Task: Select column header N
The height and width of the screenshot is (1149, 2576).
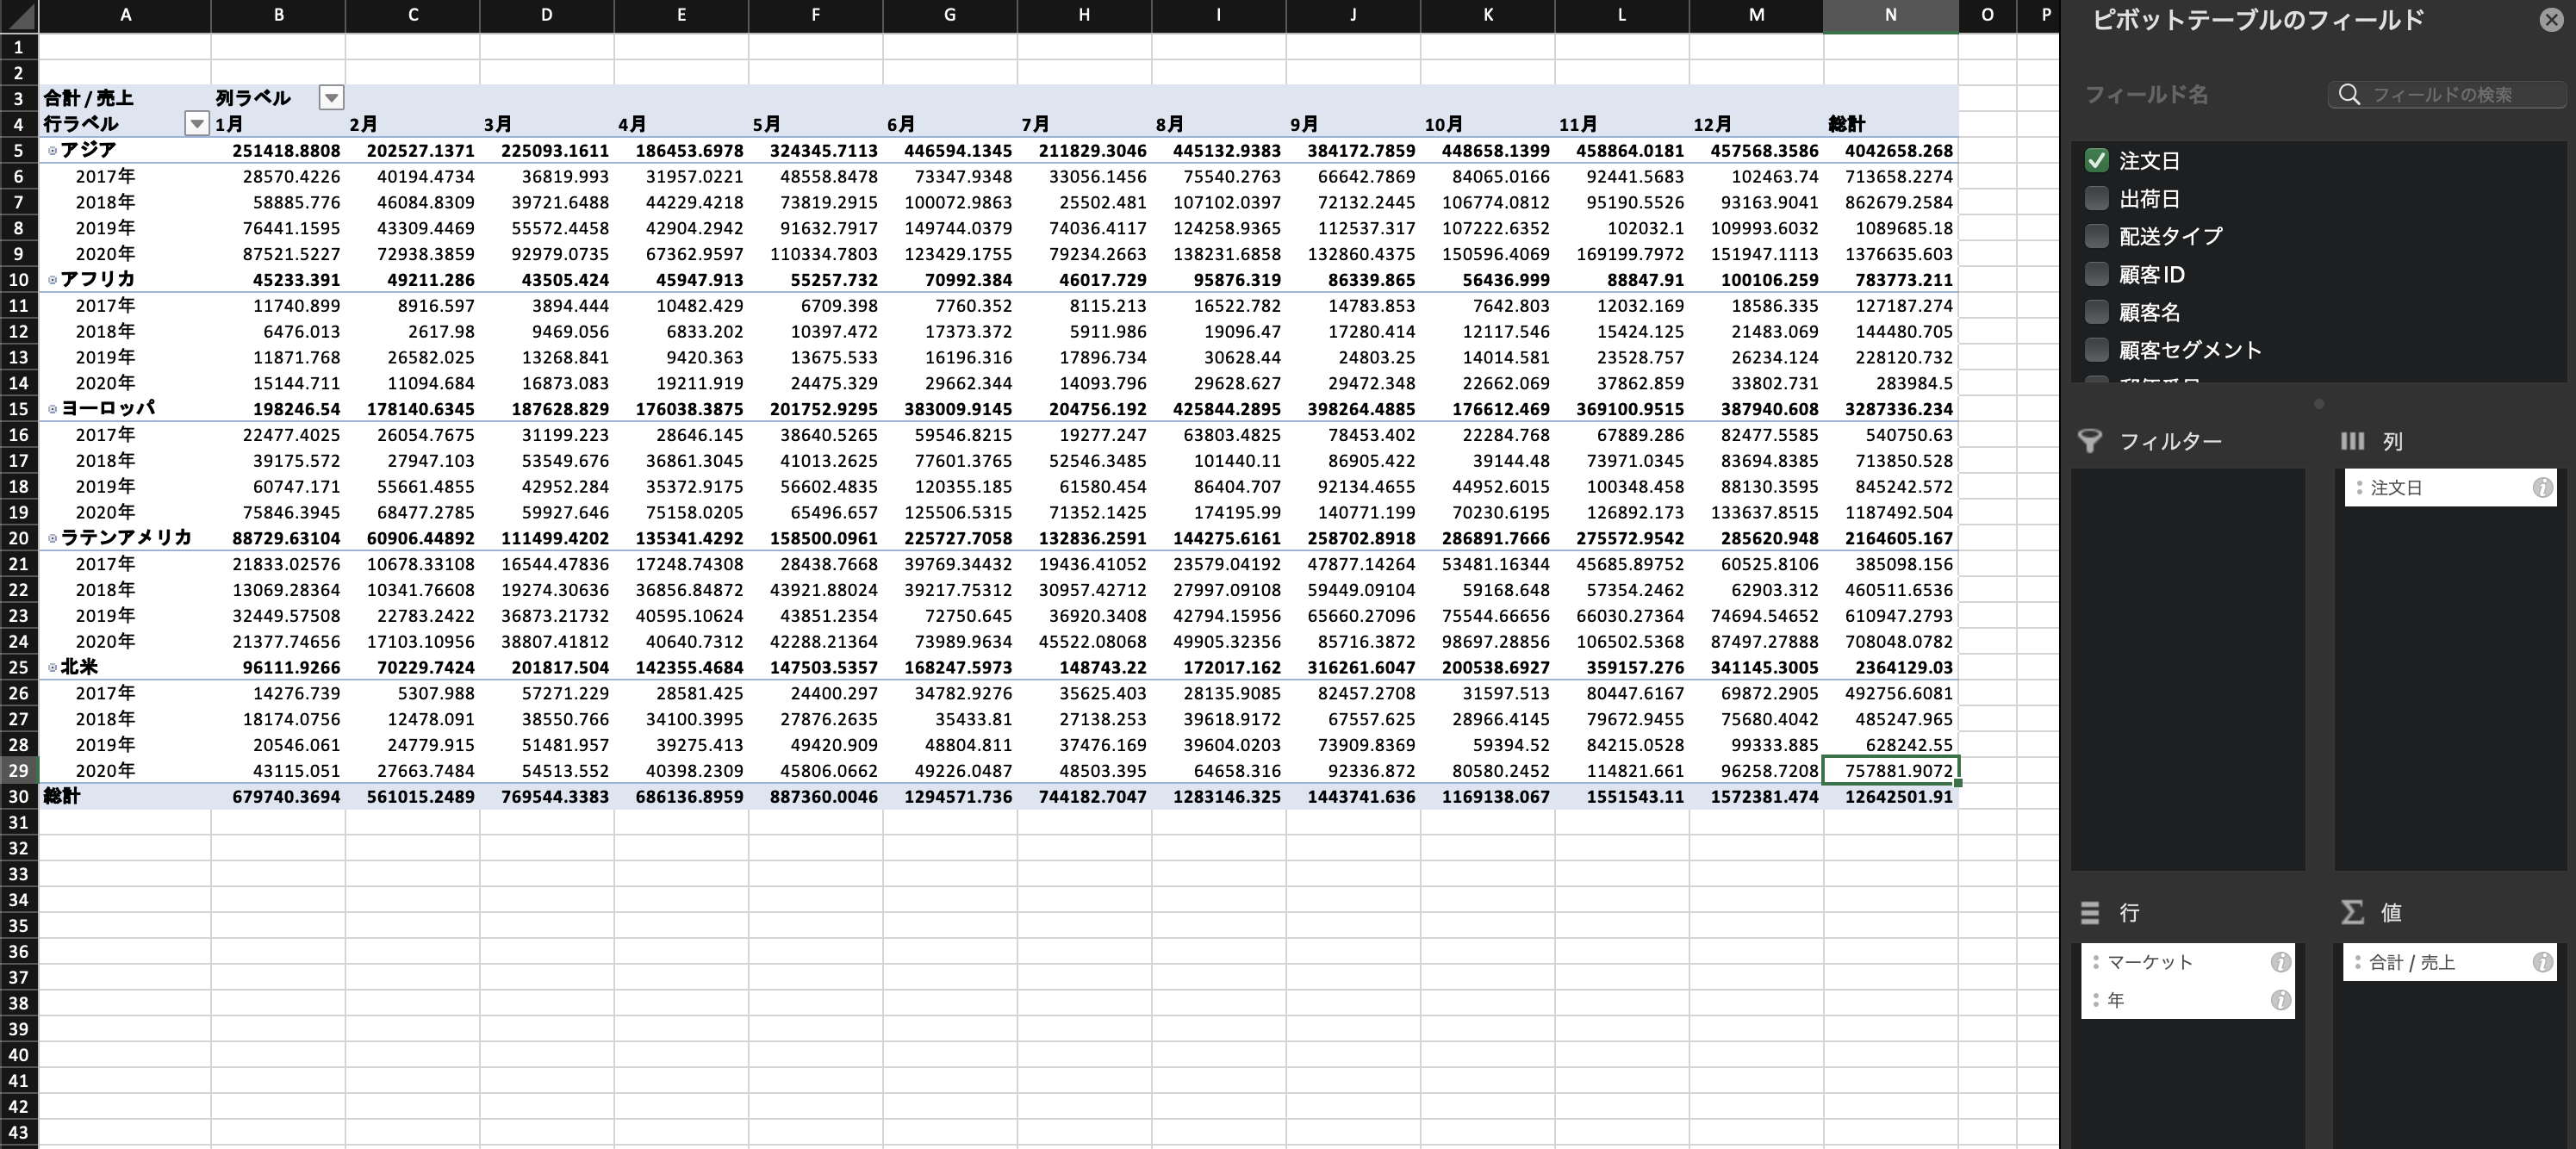Action: [x=1890, y=15]
